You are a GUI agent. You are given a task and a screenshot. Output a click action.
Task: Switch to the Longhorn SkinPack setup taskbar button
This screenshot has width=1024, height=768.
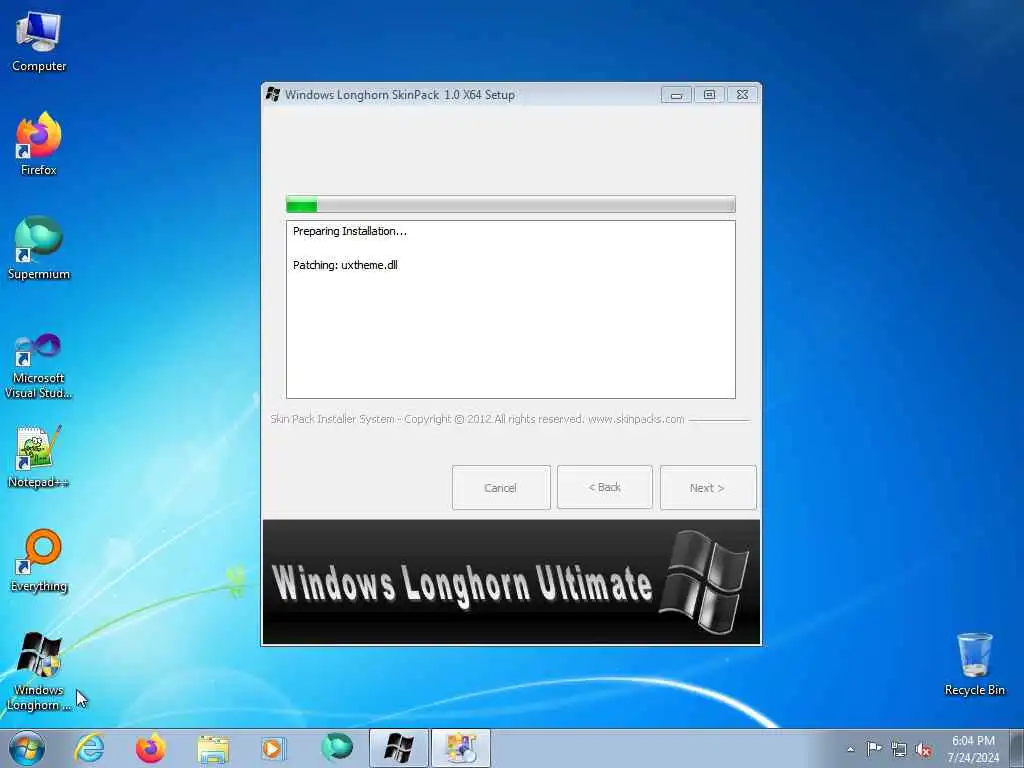tap(399, 748)
